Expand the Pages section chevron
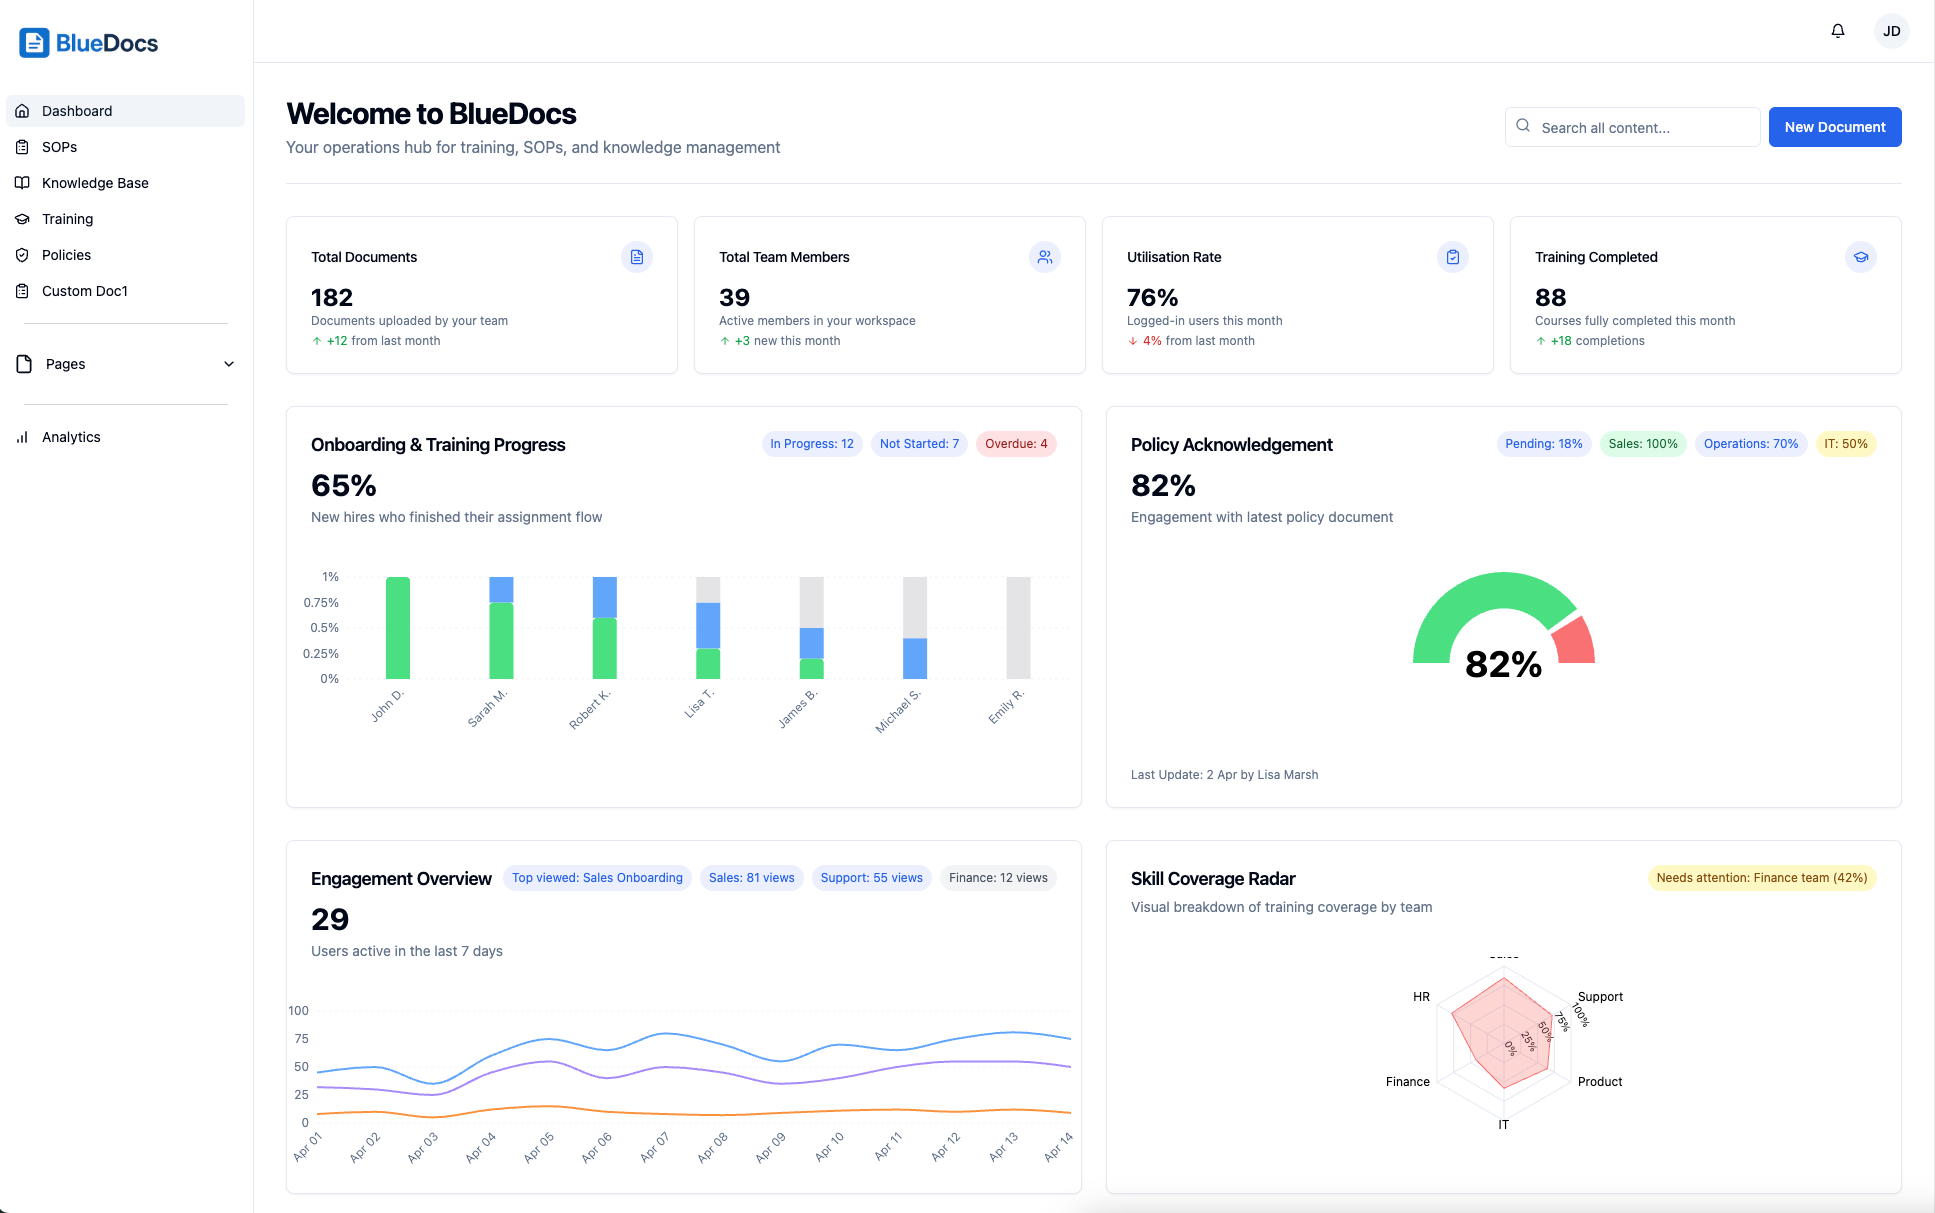 click(x=229, y=364)
